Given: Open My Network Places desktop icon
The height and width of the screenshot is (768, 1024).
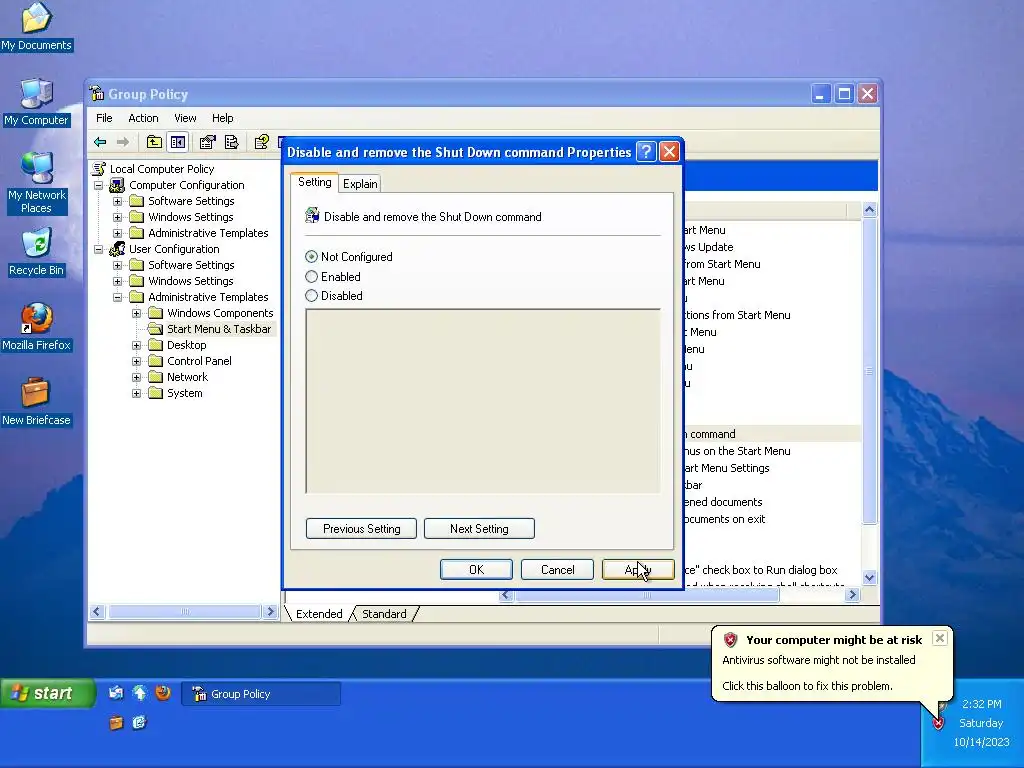Looking at the screenshot, I should click(x=36, y=183).
